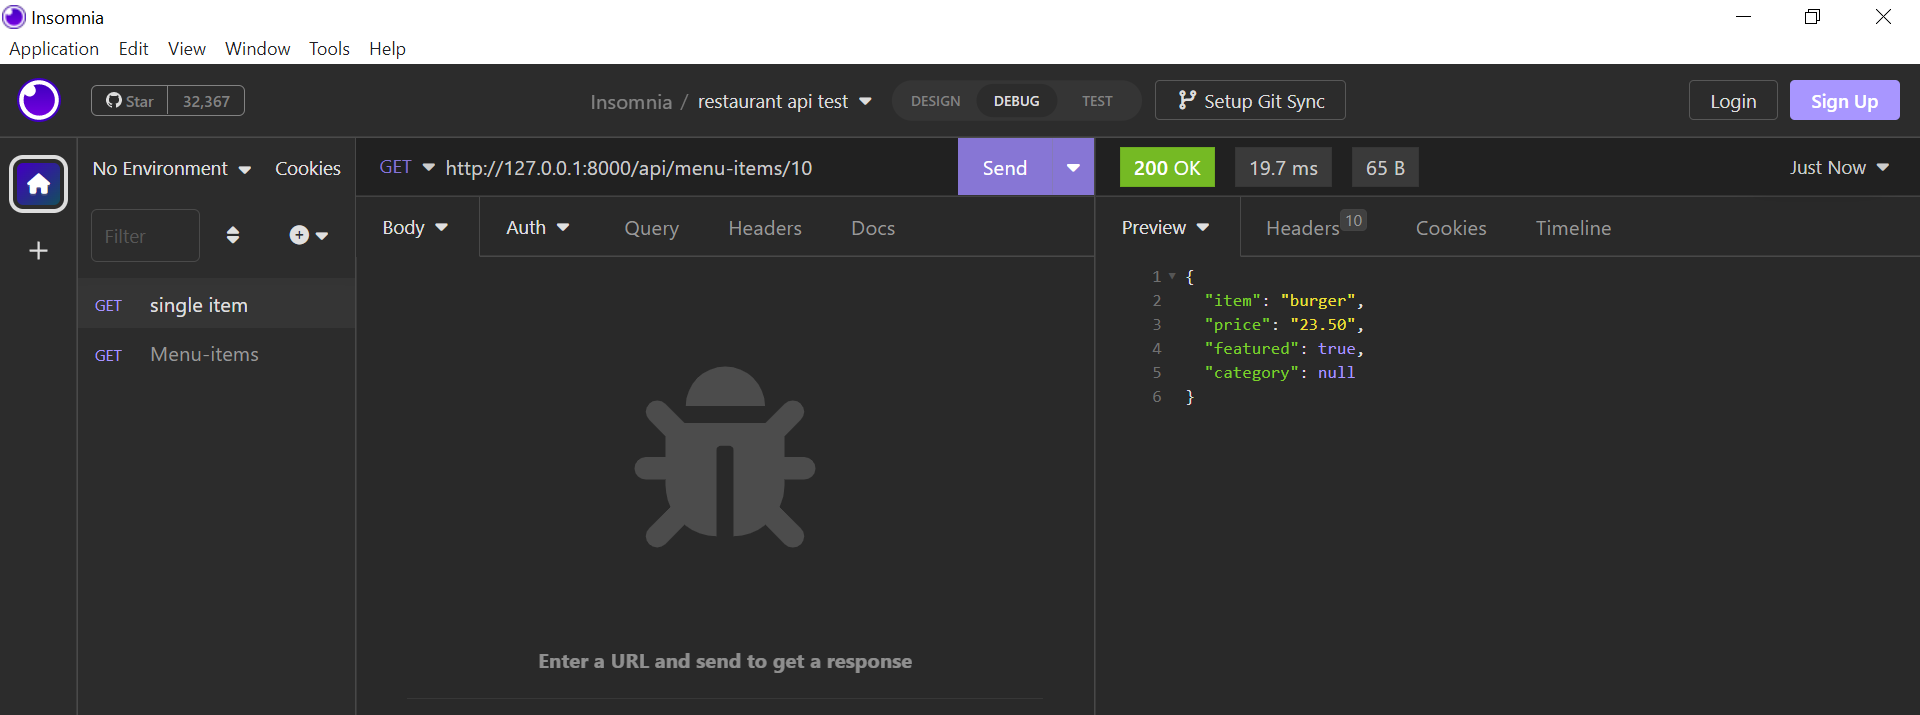
Task: Open the Window menu
Action: 257,48
